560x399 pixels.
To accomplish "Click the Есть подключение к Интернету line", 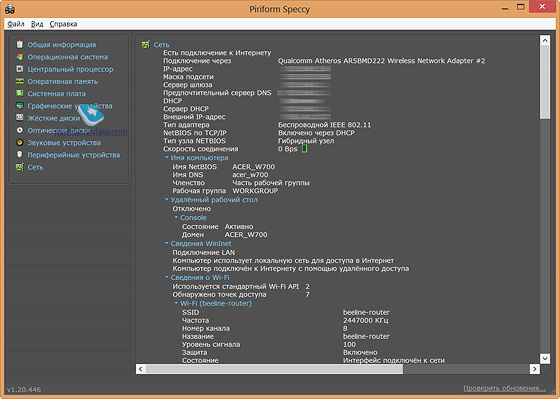I will coord(217,53).
